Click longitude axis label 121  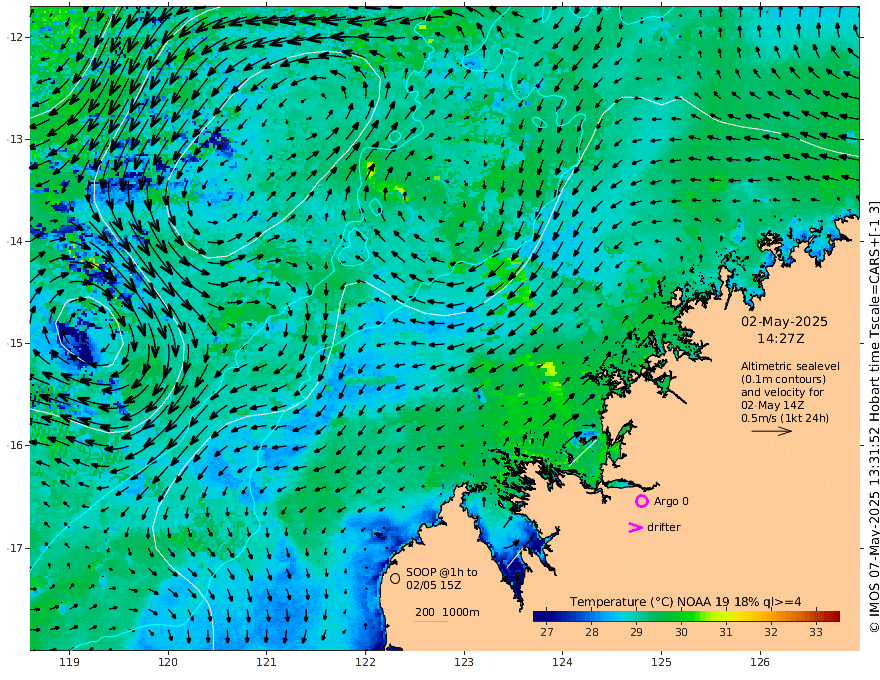click(x=267, y=663)
